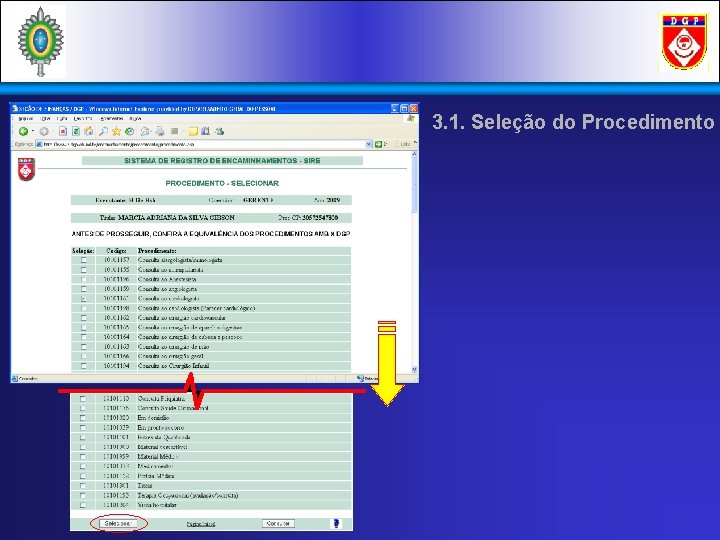This screenshot has width=720, height=540.
Task: Click the page scrollbar down arrow
Action: [415, 370]
